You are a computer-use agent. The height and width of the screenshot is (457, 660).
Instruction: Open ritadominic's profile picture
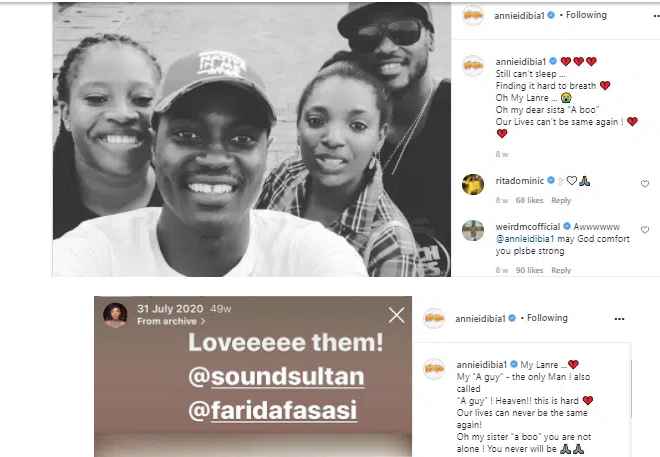point(473,184)
